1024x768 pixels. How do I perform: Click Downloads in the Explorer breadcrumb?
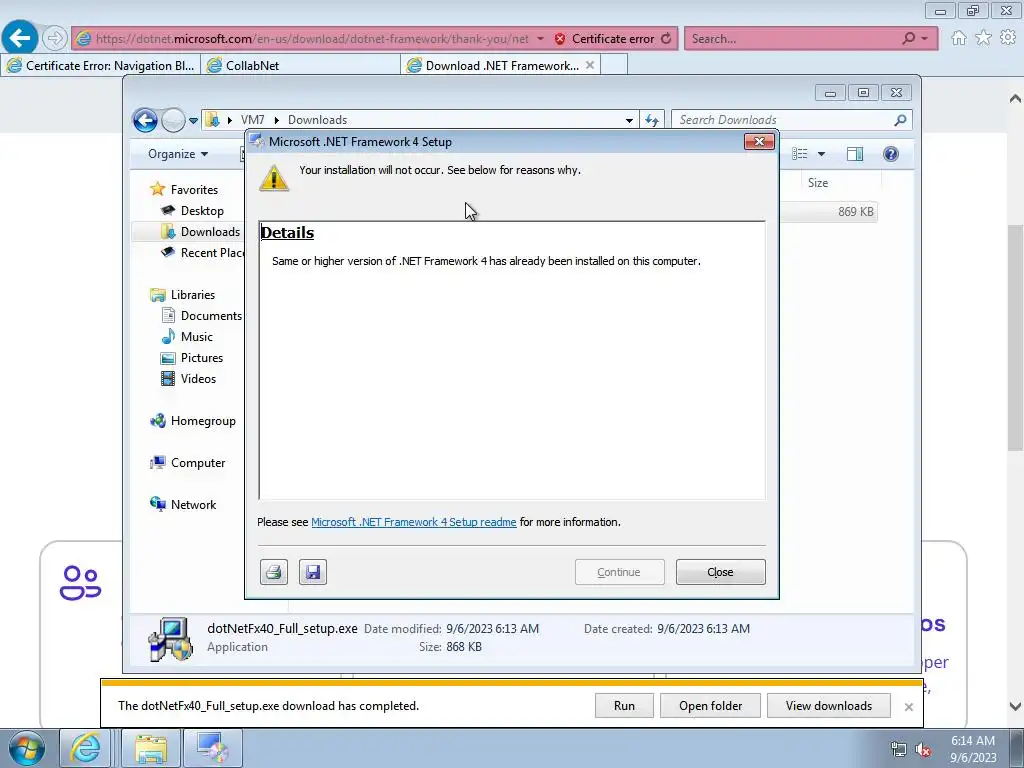(x=317, y=120)
